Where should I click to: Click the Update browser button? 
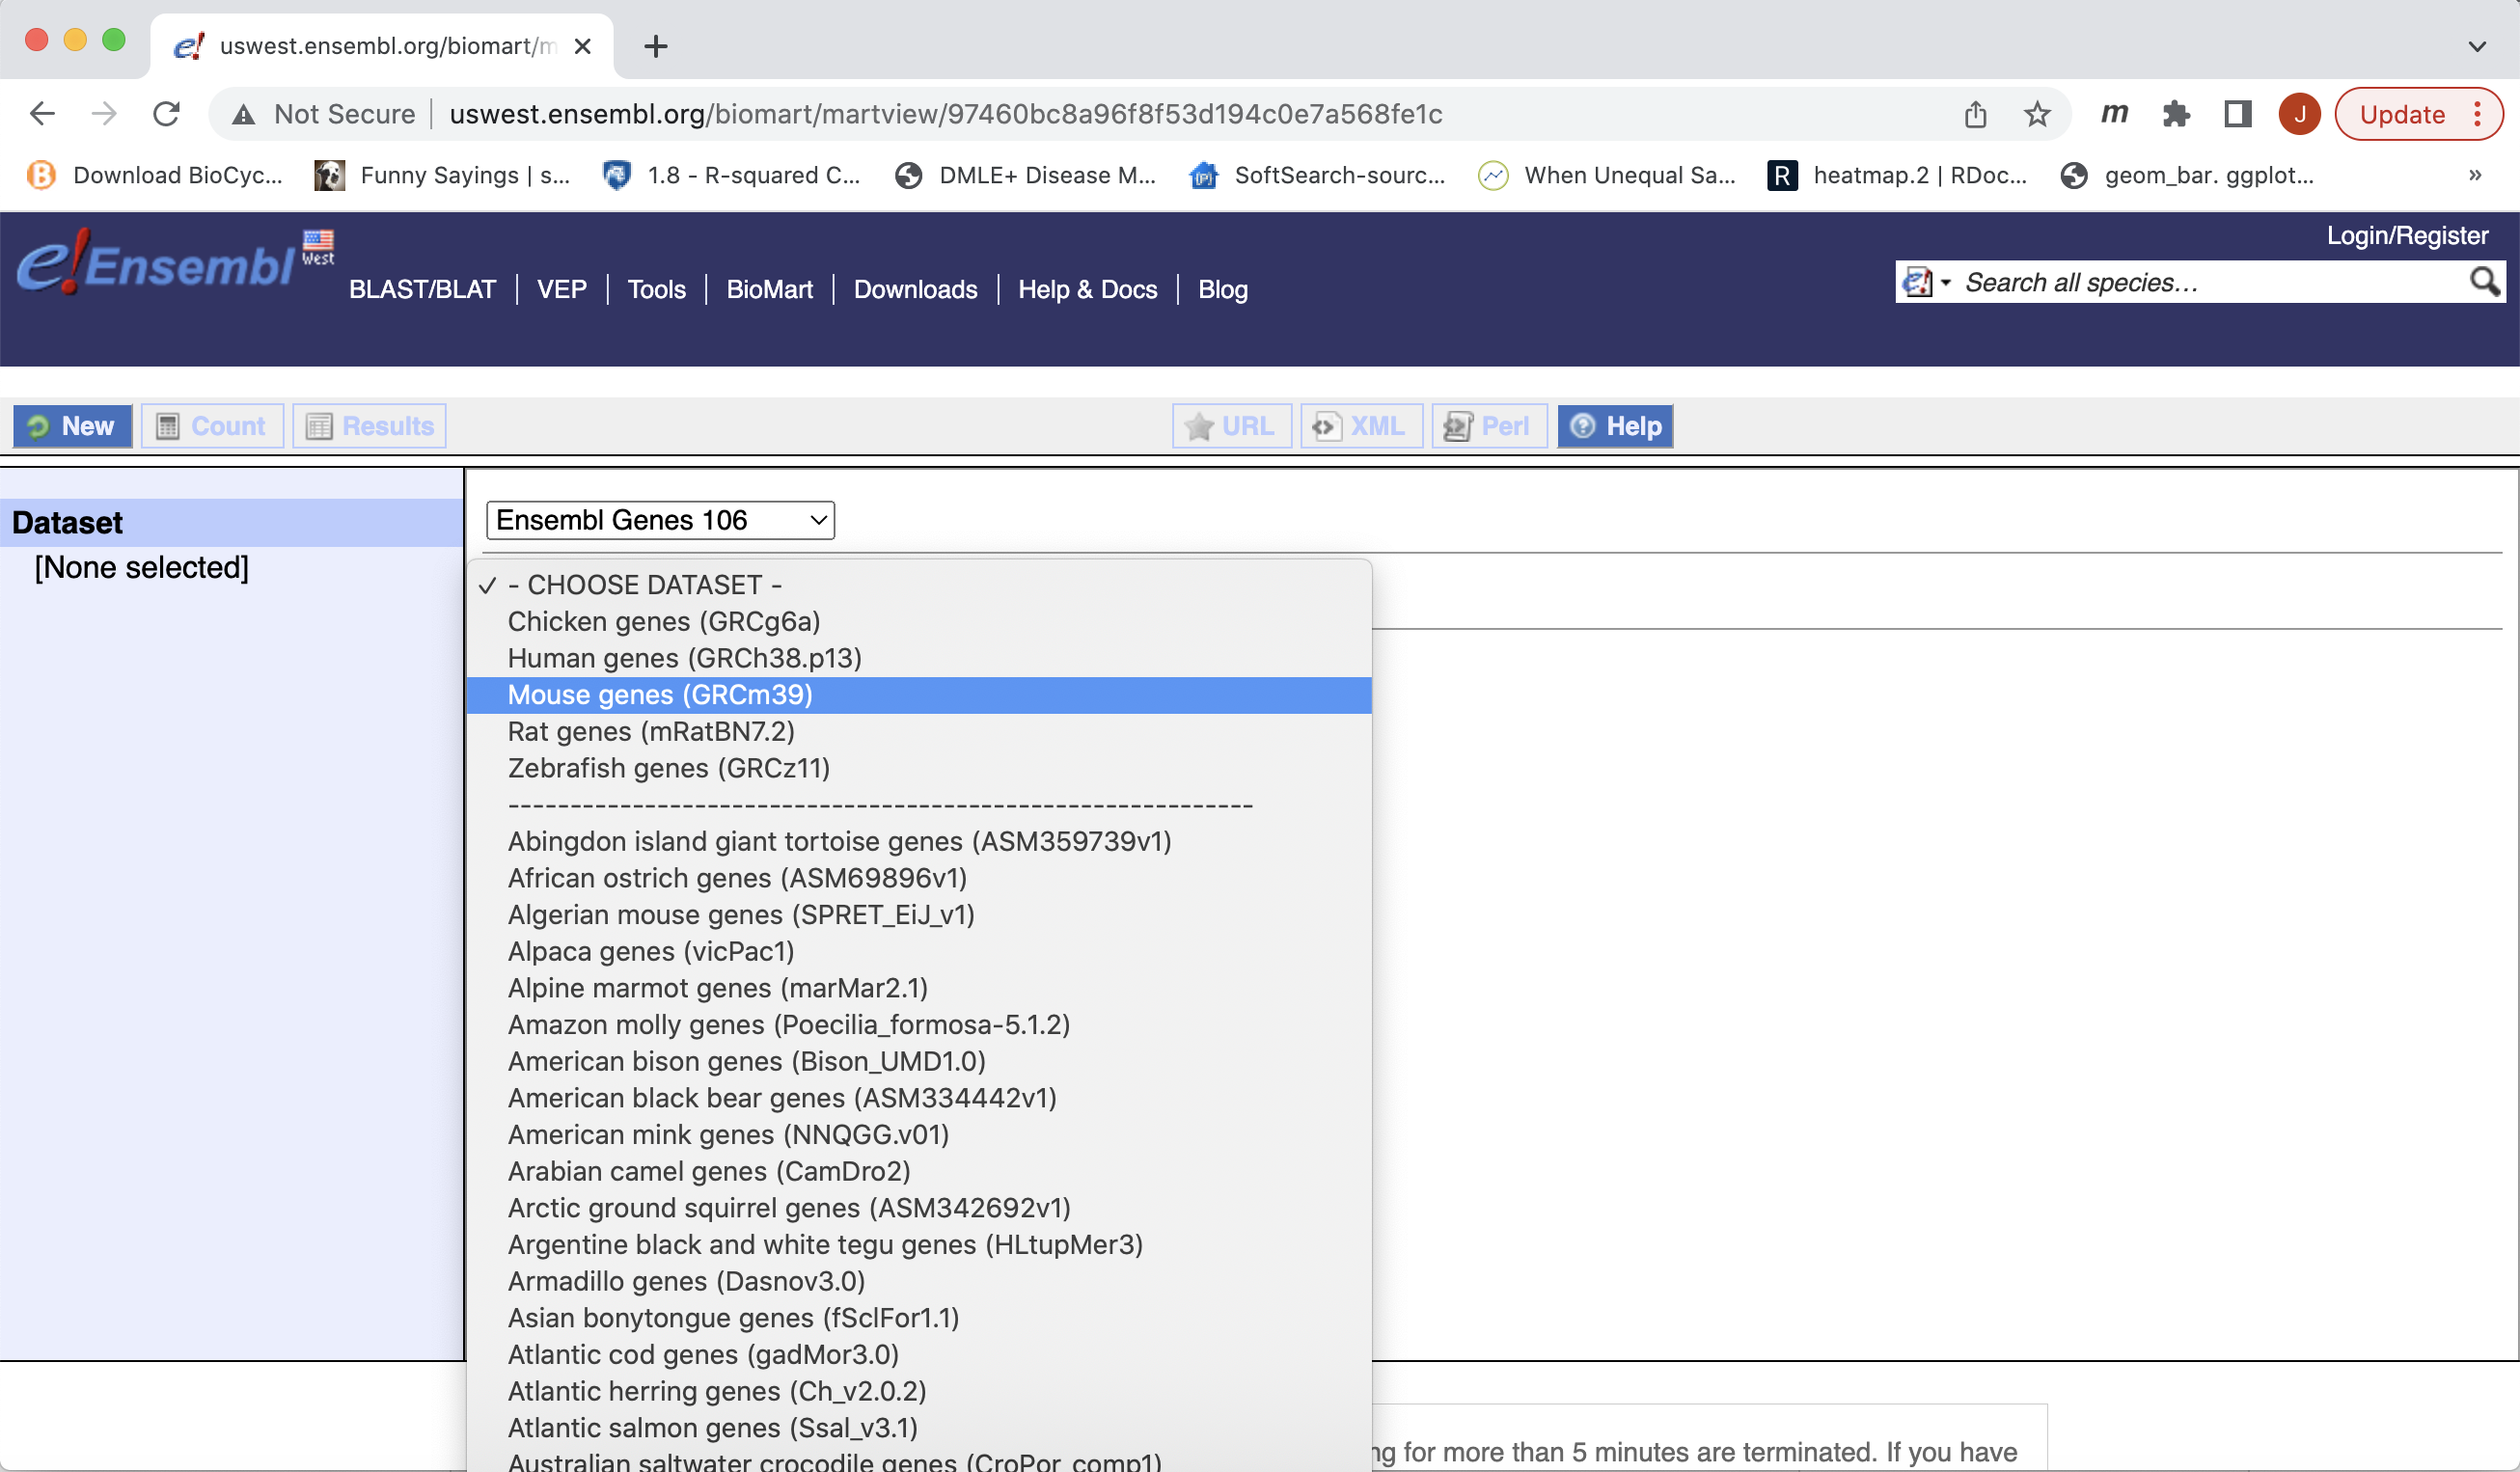(x=2418, y=114)
